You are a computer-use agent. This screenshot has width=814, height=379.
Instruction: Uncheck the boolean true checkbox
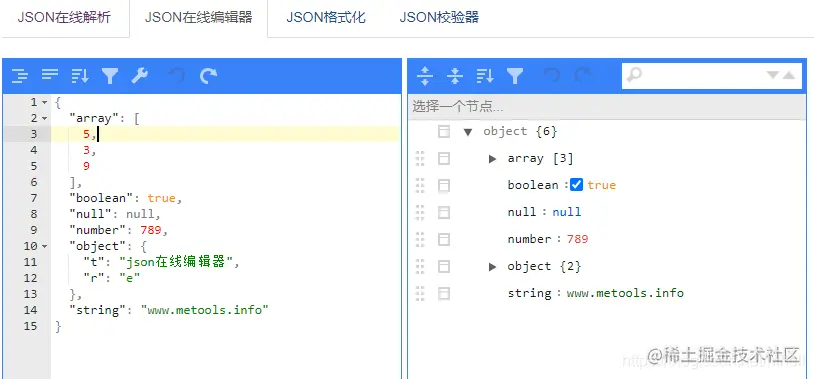click(576, 185)
